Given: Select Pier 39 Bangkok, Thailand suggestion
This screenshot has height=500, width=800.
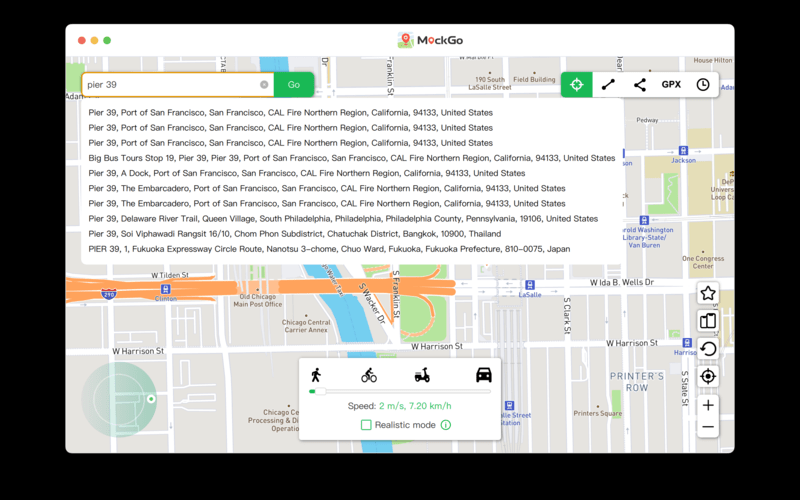Looking at the screenshot, I should 294,234.
